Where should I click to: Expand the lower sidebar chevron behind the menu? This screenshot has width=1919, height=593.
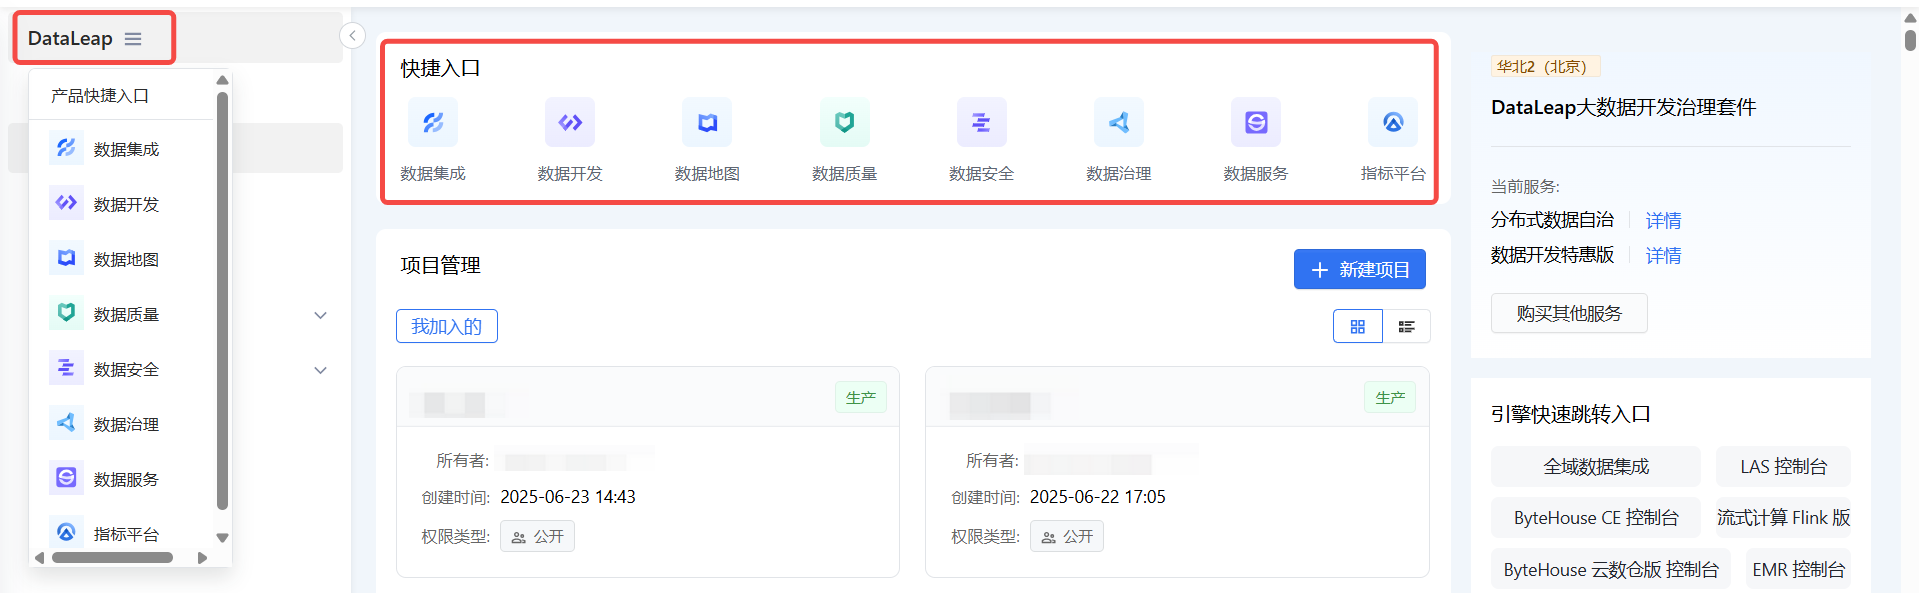[x=320, y=370]
